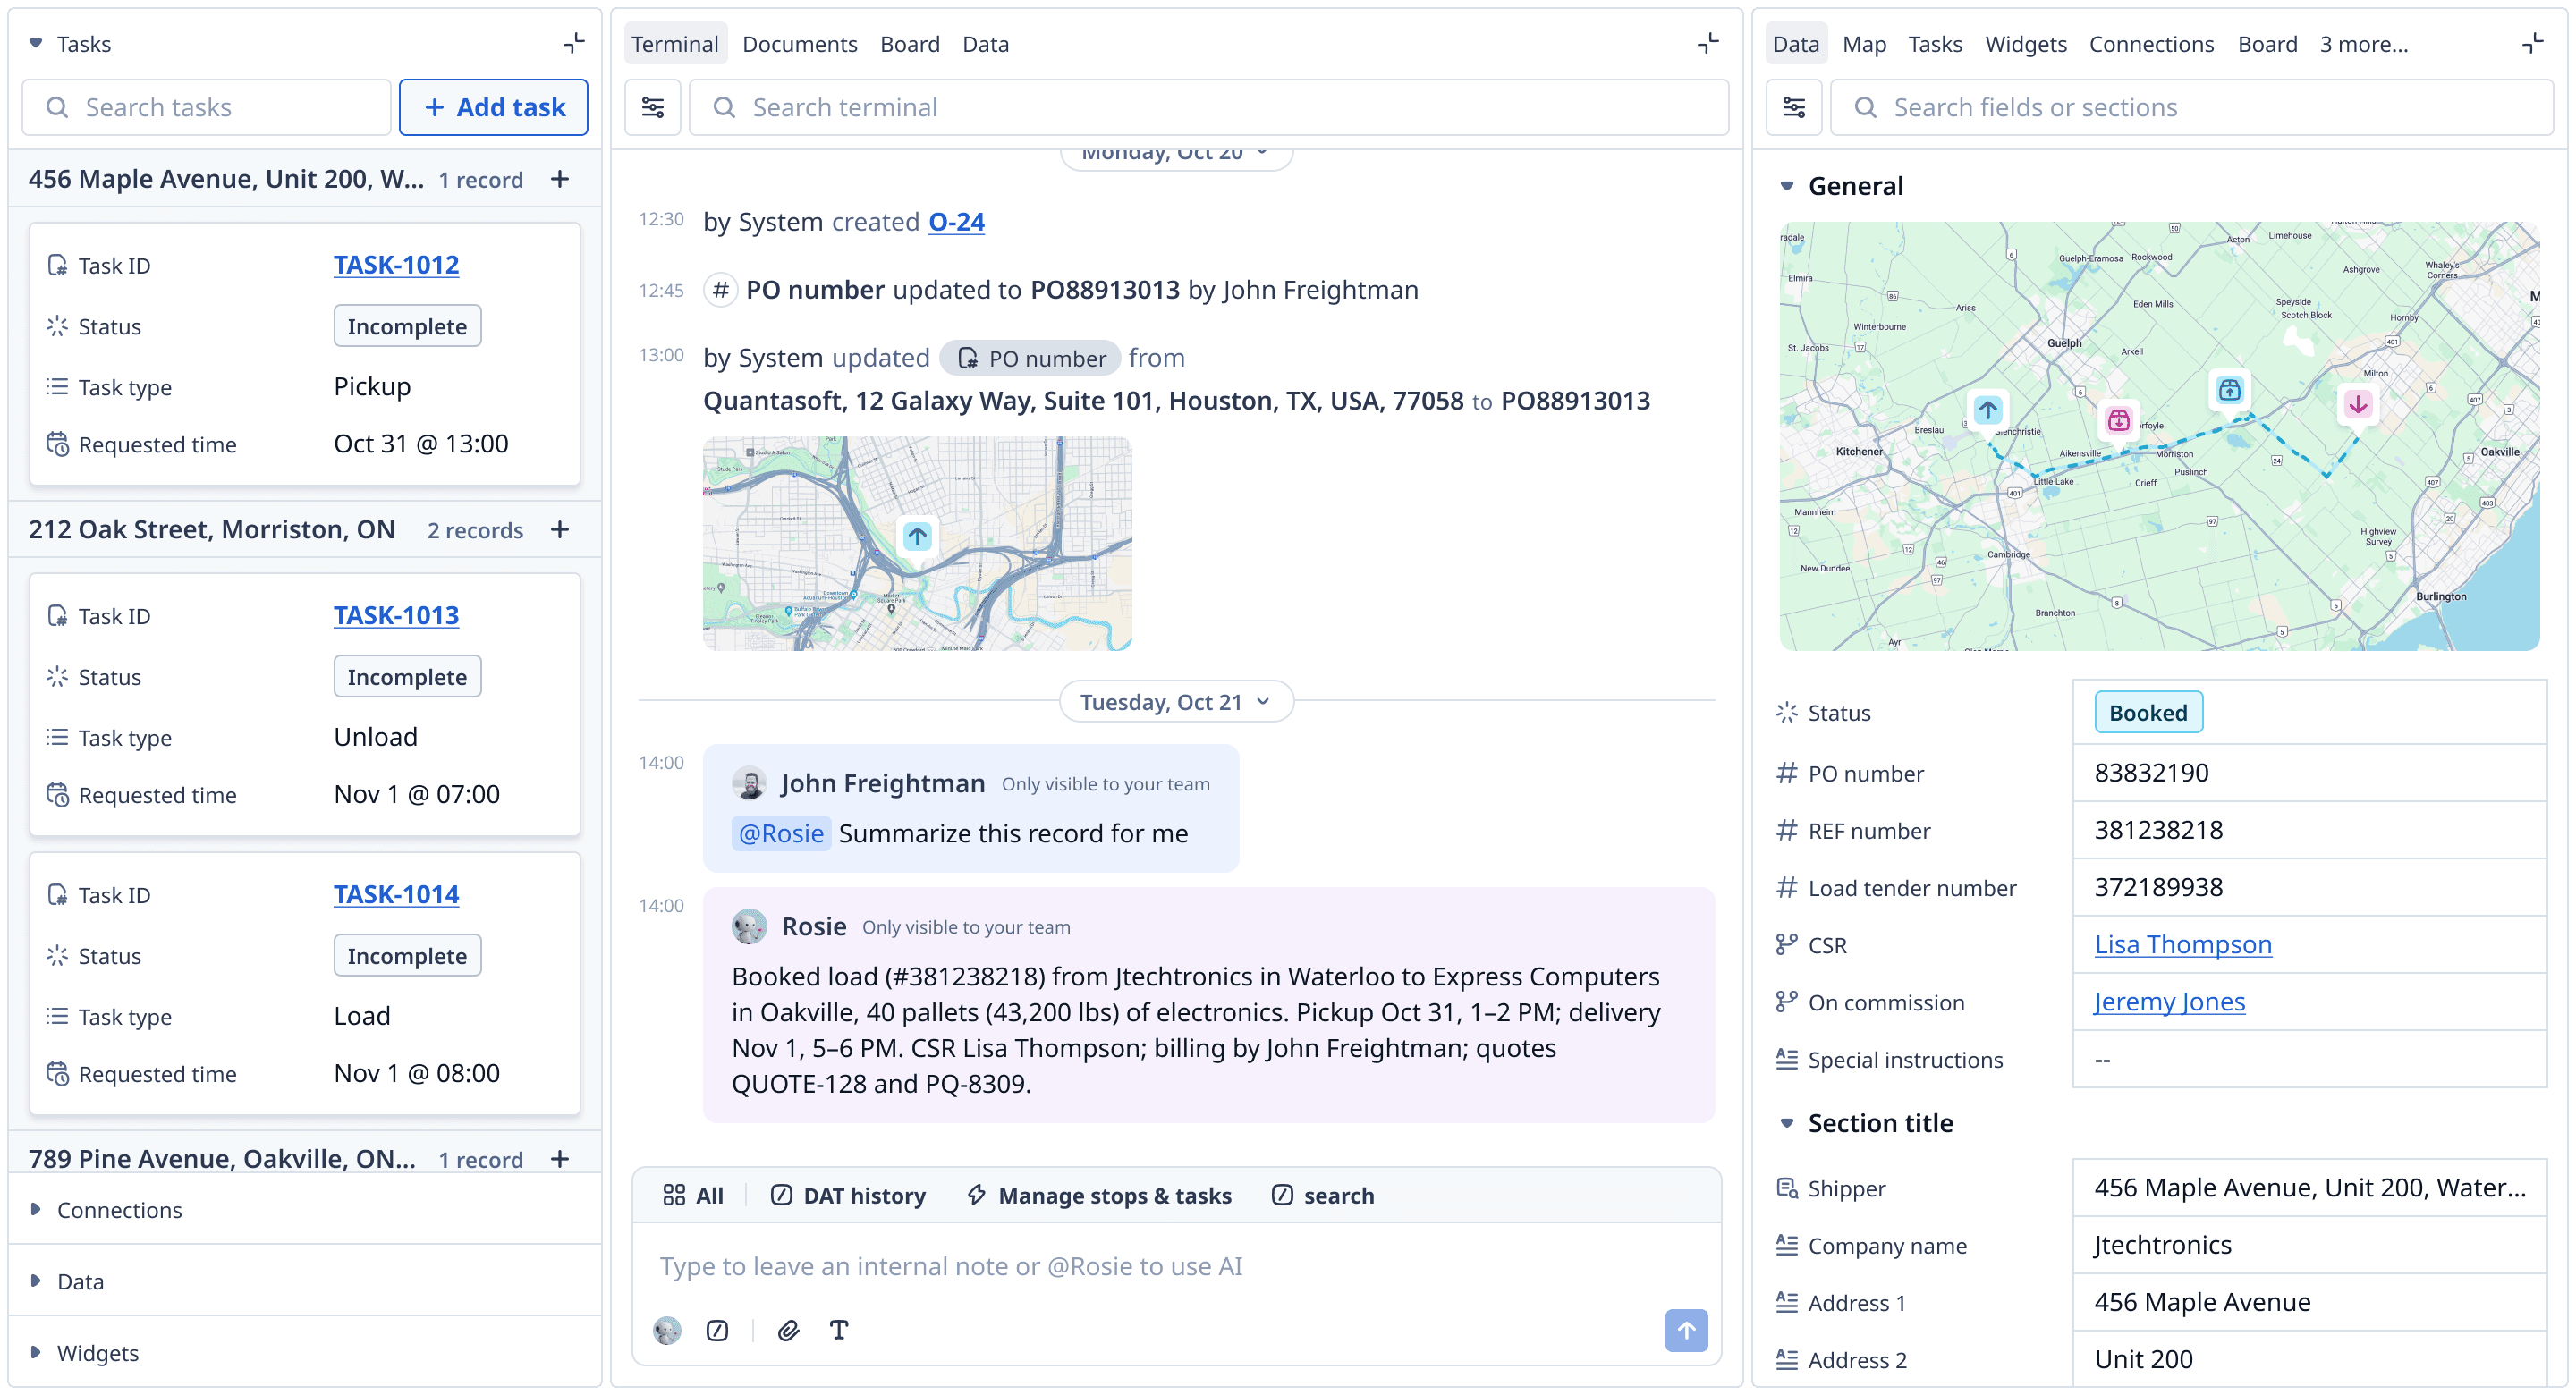This screenshot has width=2576, height=1395.
Task: Add record to 212 Oak Street group
Action: click(560, 529)
